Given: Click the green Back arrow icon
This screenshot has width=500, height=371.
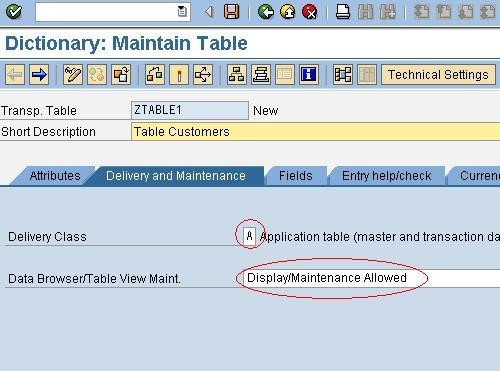Looking at the screenshot, I should coord(266,12).
